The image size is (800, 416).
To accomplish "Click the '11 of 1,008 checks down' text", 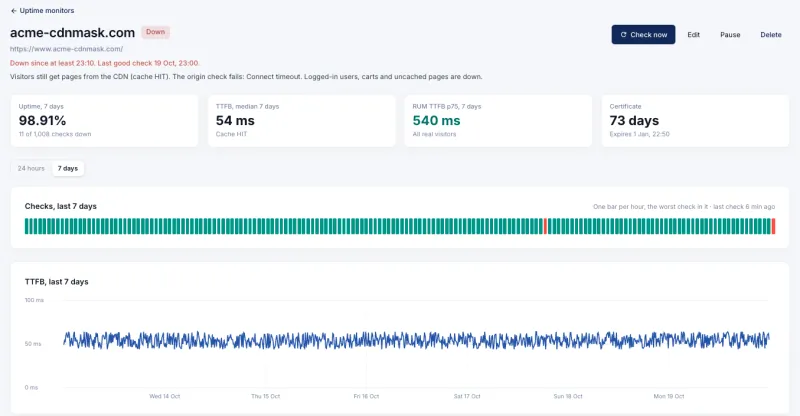I will pos(55,134).
